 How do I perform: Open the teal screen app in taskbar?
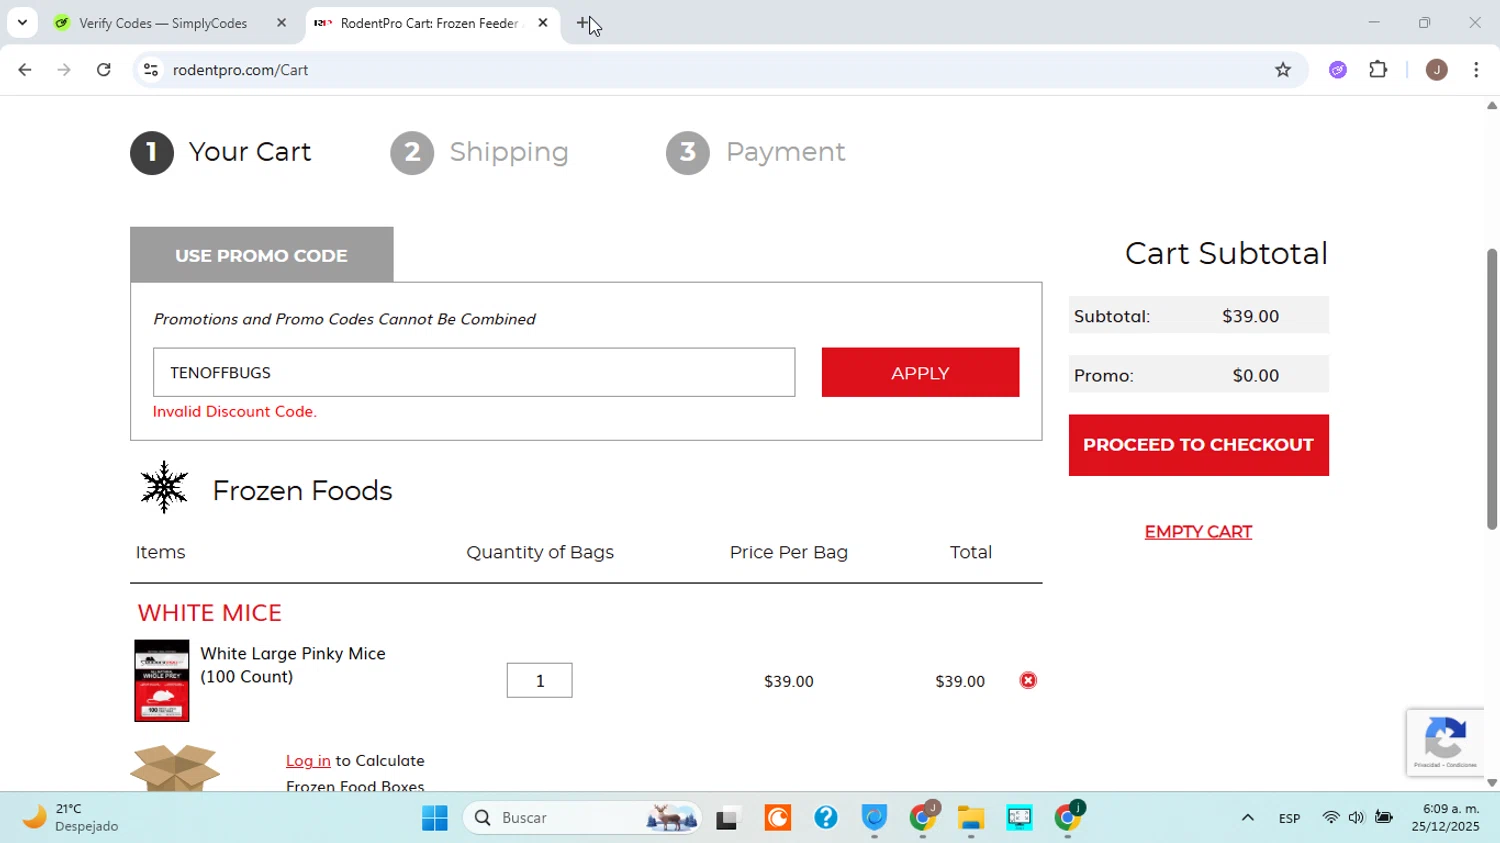click(1019, 818)
